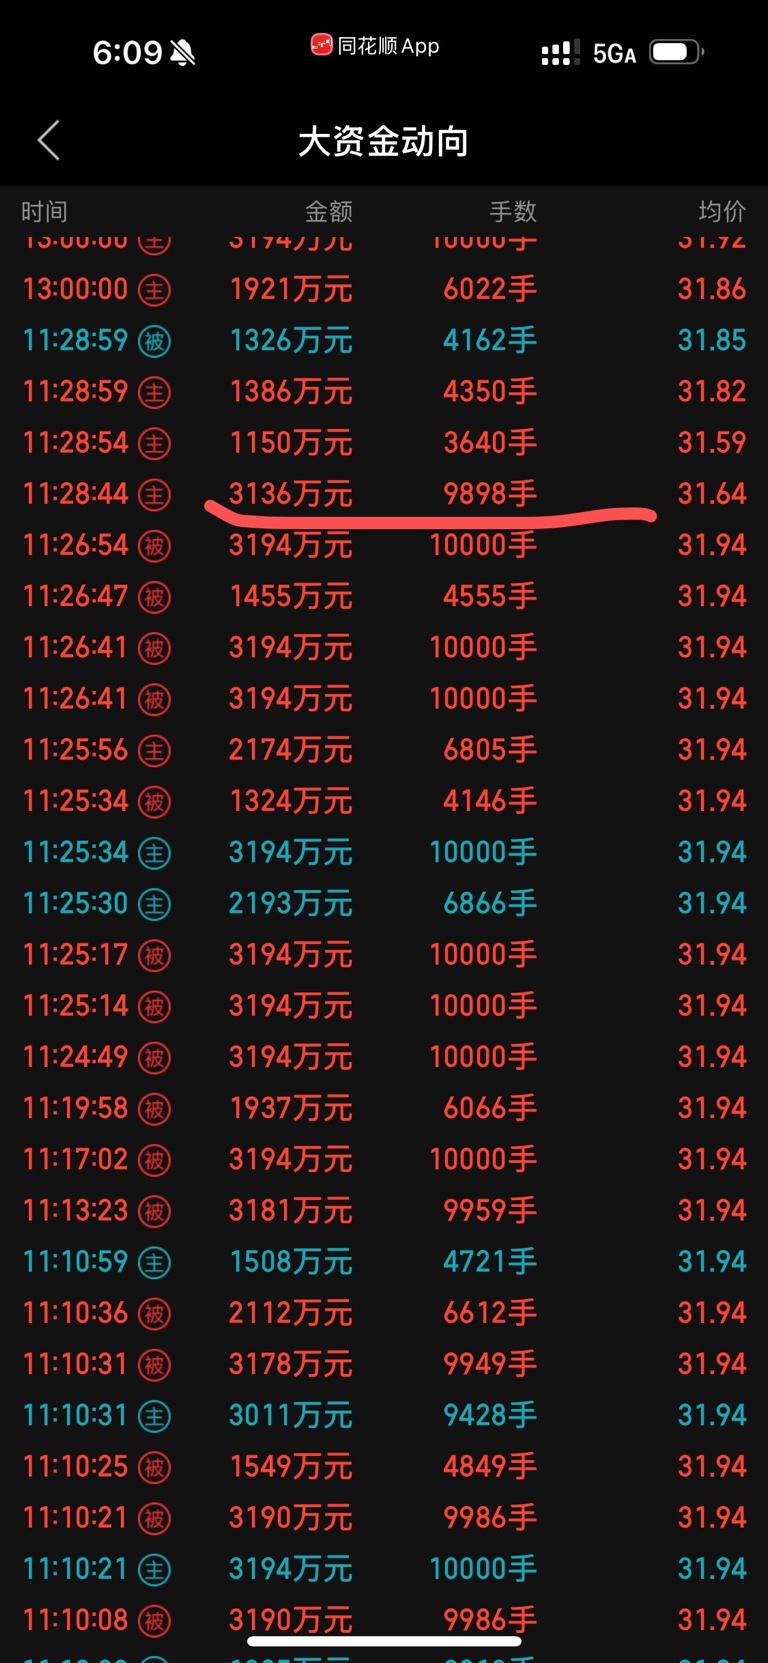
Task: Tap the 金额 column header
Action: (329, 211)
